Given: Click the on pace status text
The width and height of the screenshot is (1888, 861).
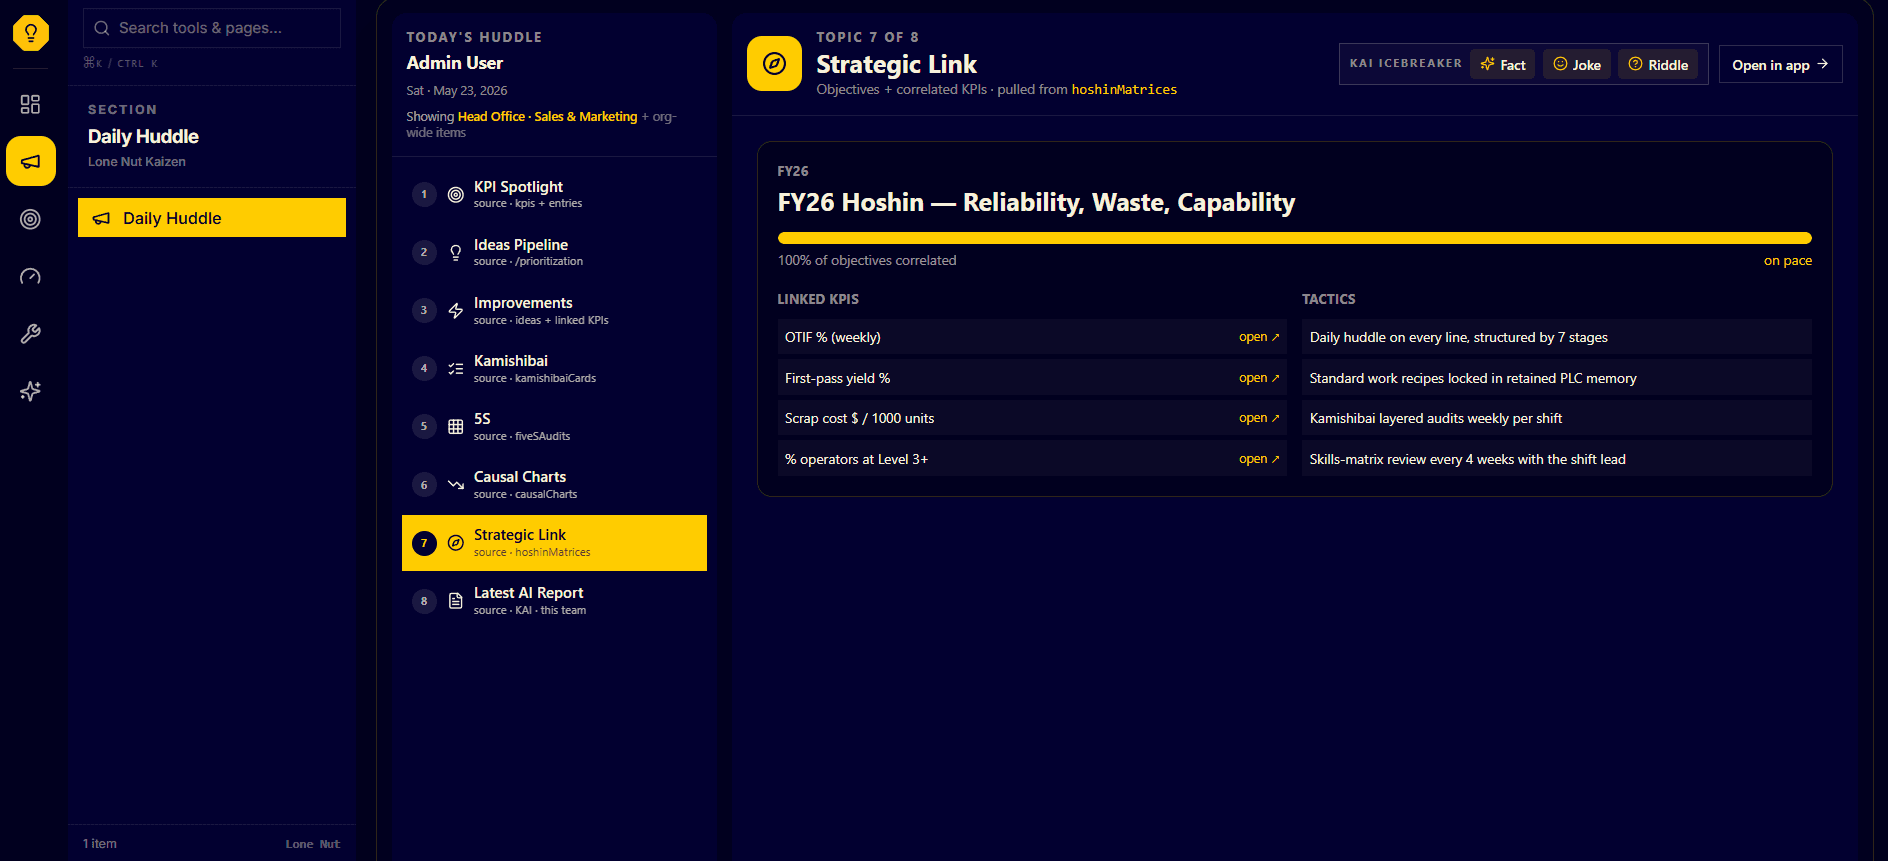Looking at the screenshot, I should pyautogui.click(x=1787, y=260).
